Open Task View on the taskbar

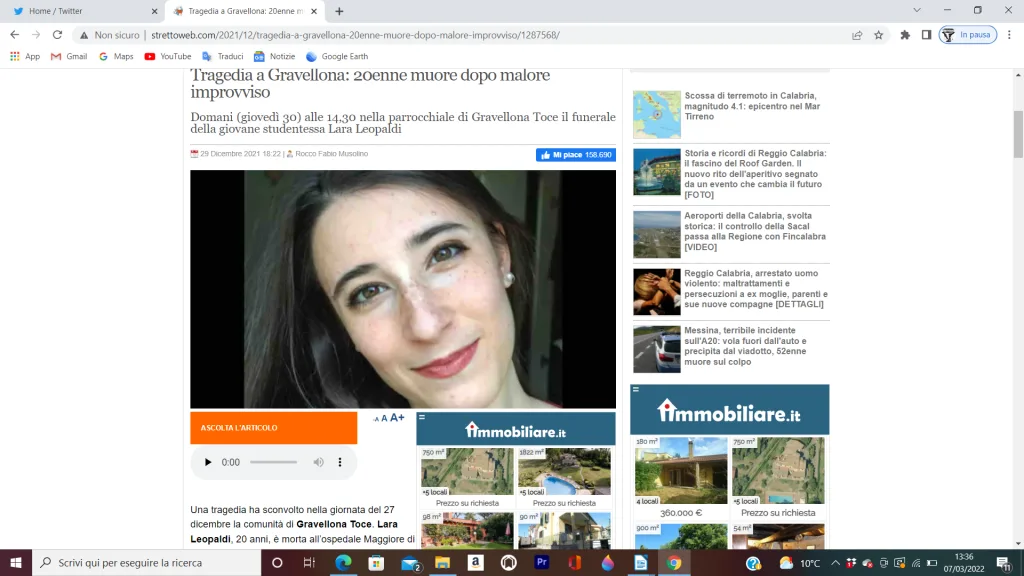pyautogui.click(x=310, y=562)
